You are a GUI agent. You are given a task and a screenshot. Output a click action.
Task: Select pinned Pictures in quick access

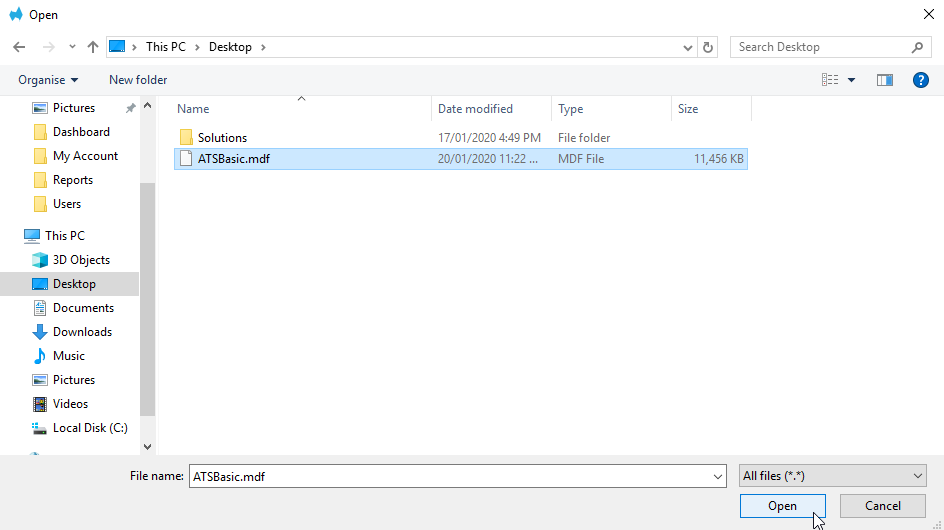pos(73,108)
